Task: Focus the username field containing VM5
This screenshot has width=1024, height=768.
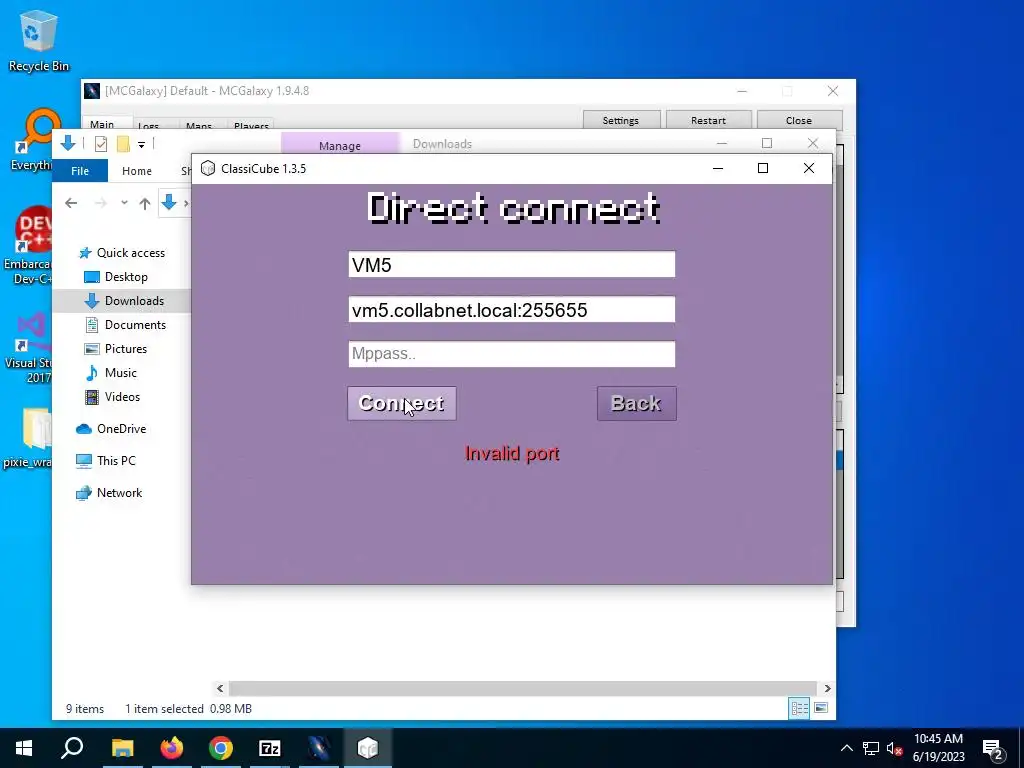Action: (511, 264)
